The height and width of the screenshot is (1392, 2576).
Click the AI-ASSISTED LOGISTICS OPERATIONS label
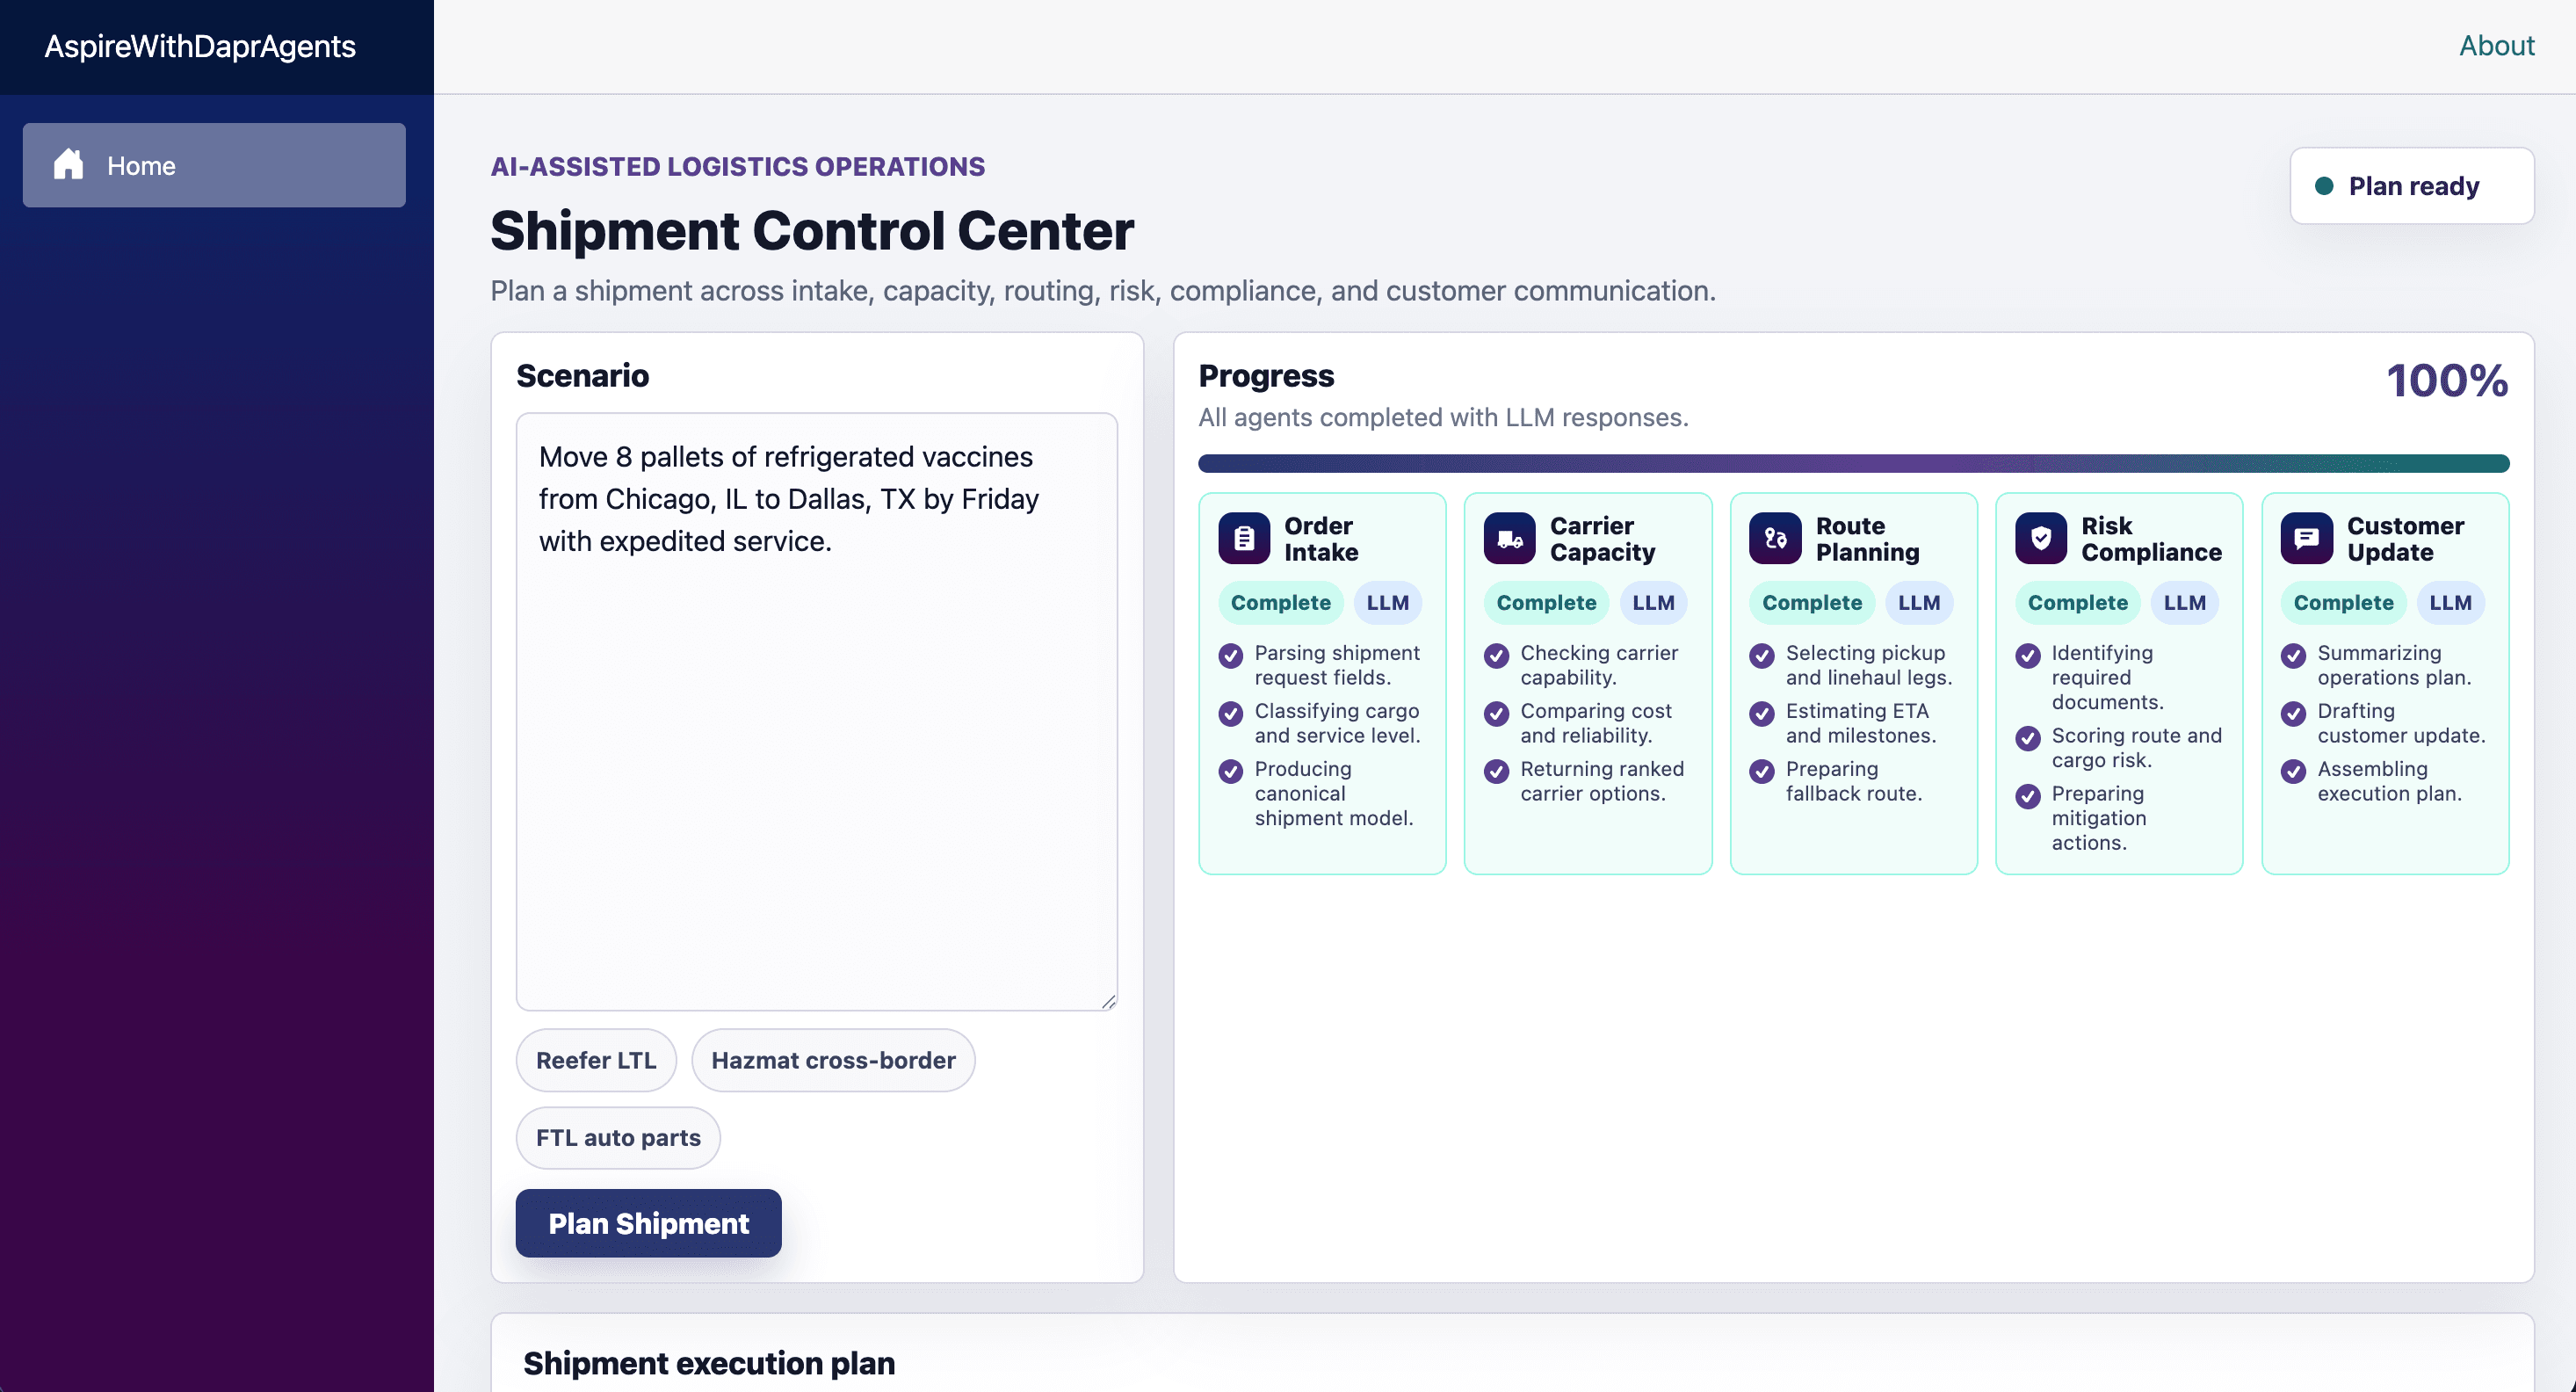pyautogui.click(x=737, y=166)
